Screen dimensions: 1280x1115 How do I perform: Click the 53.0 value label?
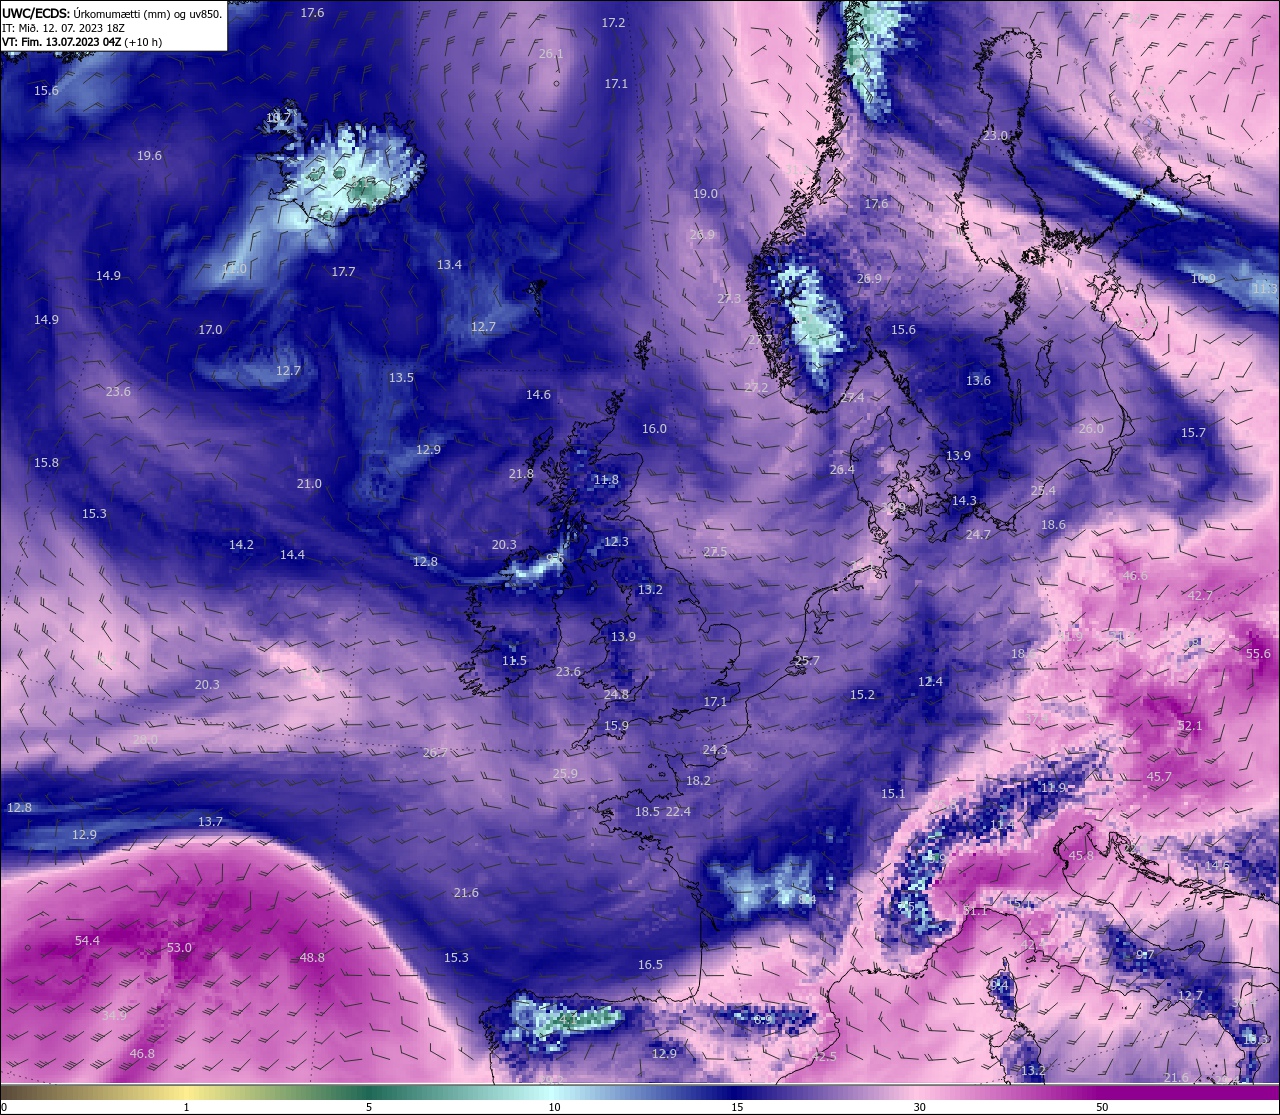(179, 948)
